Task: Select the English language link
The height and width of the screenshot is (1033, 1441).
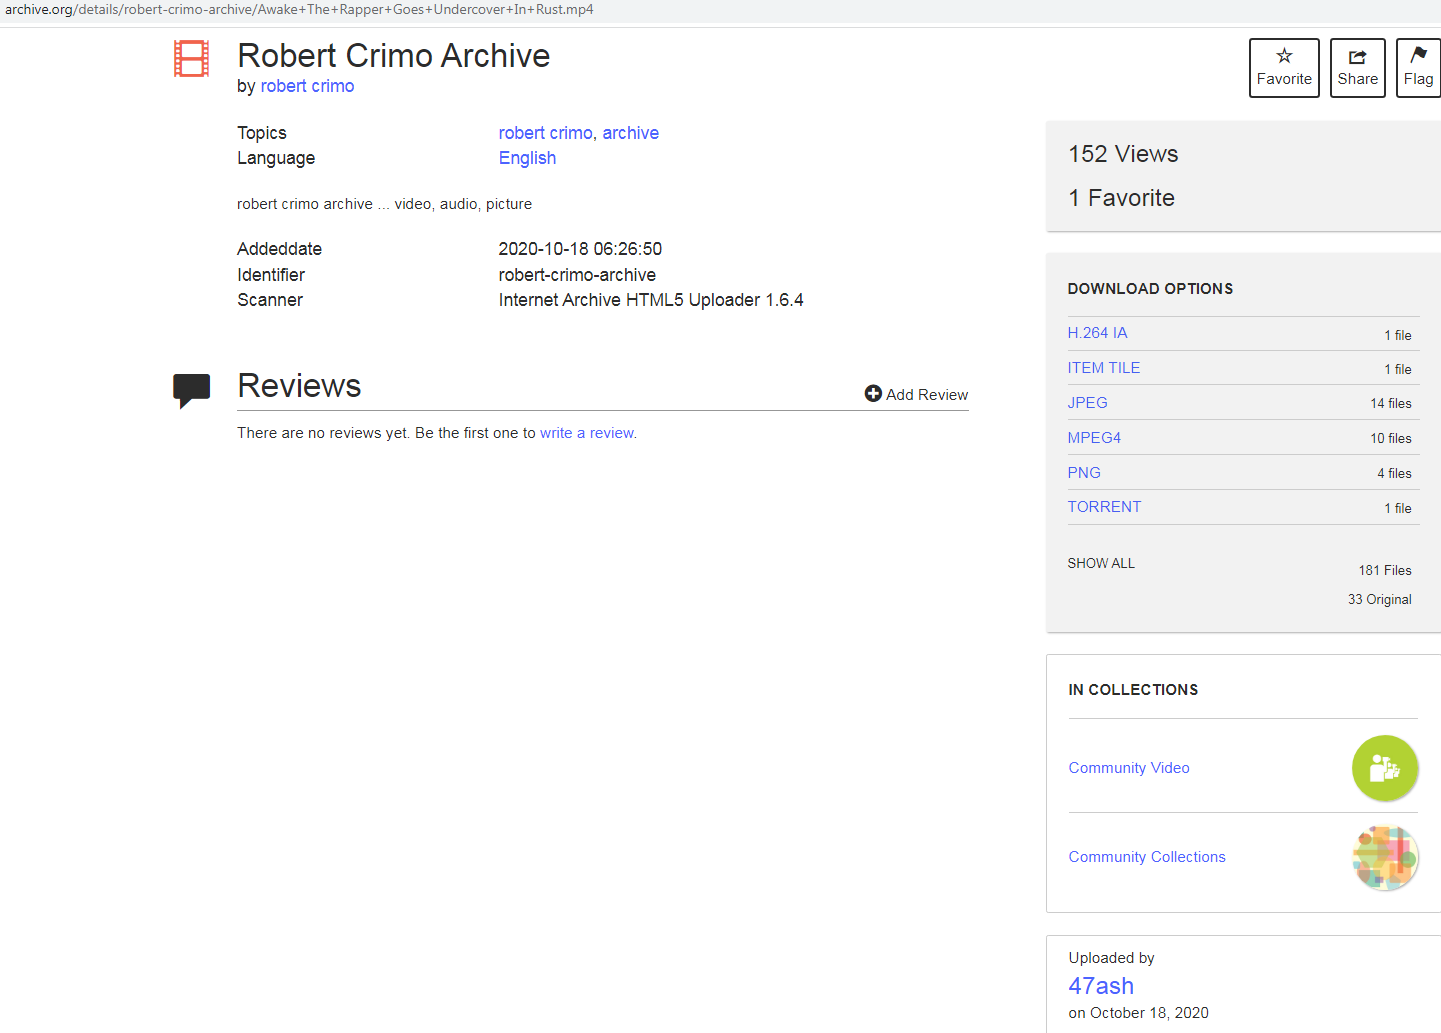Action: click(527, 158)
